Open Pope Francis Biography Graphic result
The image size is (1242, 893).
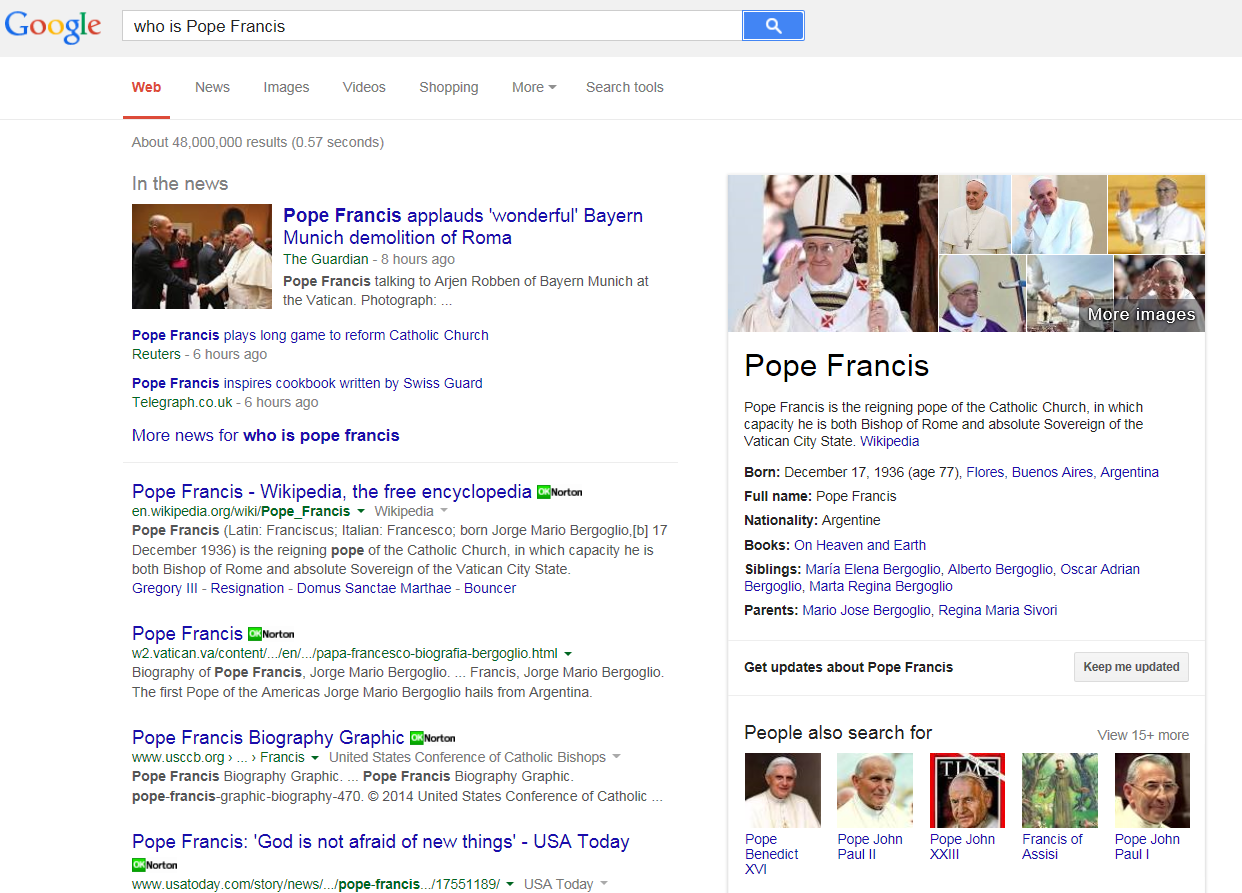click(268, 737)
